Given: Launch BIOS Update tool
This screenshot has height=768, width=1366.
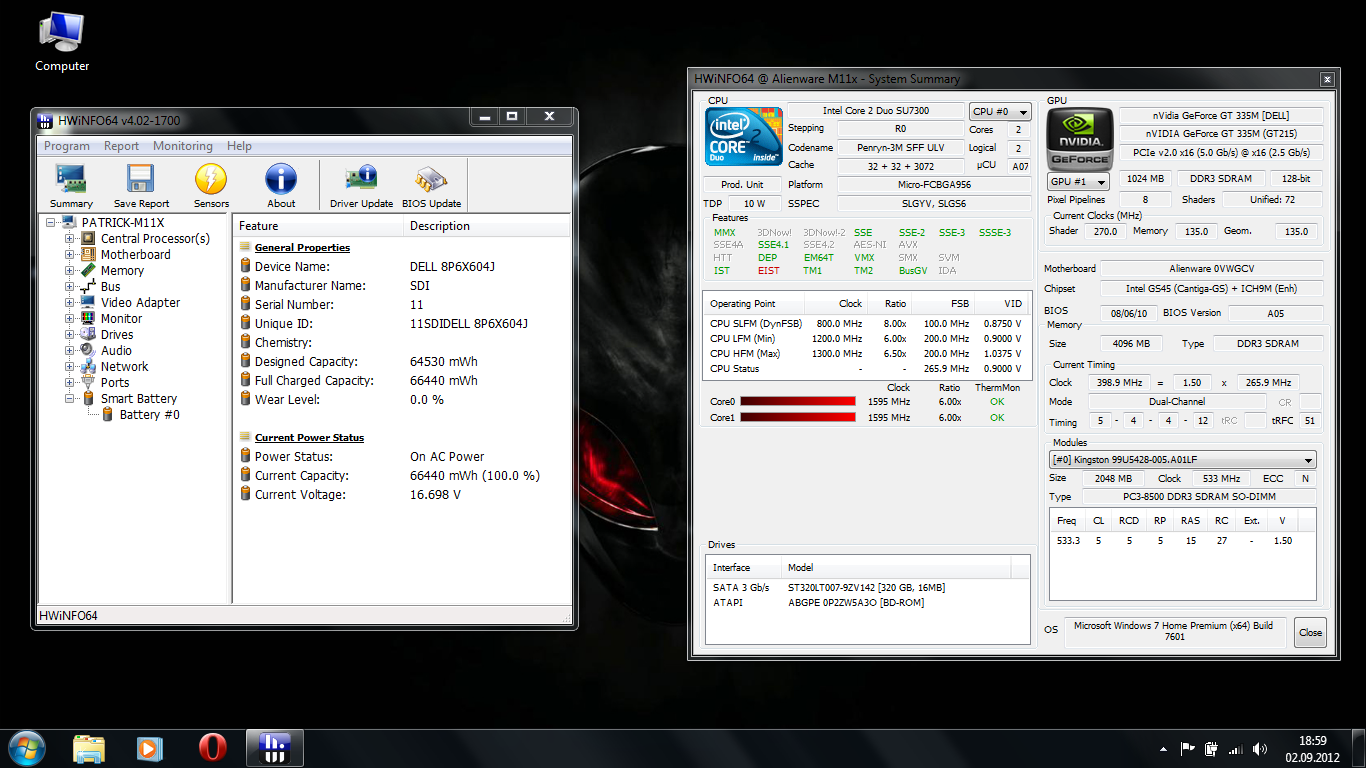Looking at the screenshot, I should [431, 186].
